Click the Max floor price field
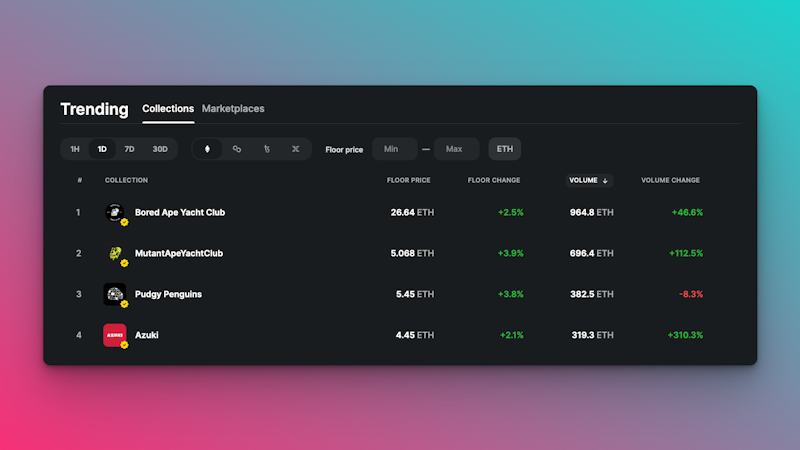 click(x=457, y=149)
